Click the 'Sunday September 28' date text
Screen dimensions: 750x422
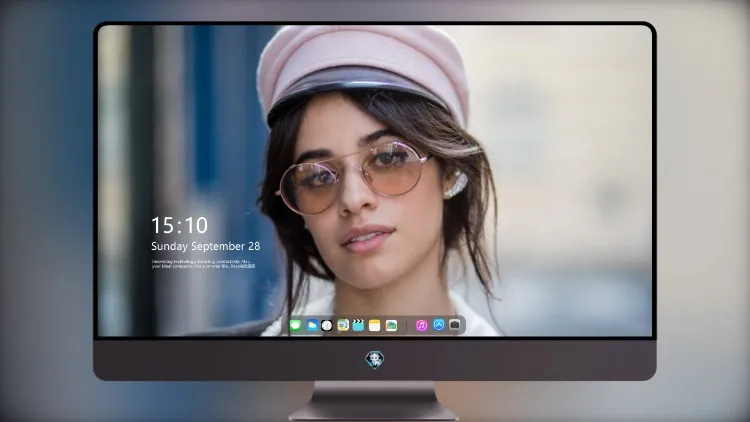(x=206, y=246)
